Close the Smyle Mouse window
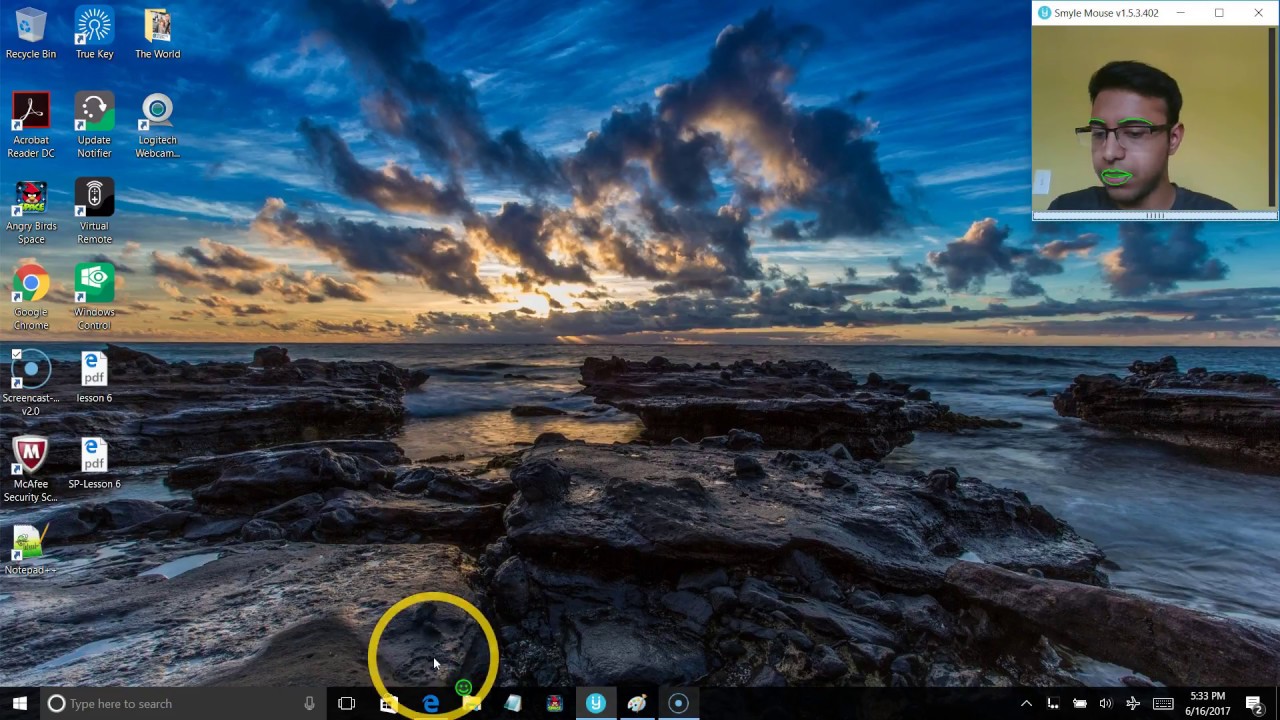Screen dimensions: 1280x720 1258,13
